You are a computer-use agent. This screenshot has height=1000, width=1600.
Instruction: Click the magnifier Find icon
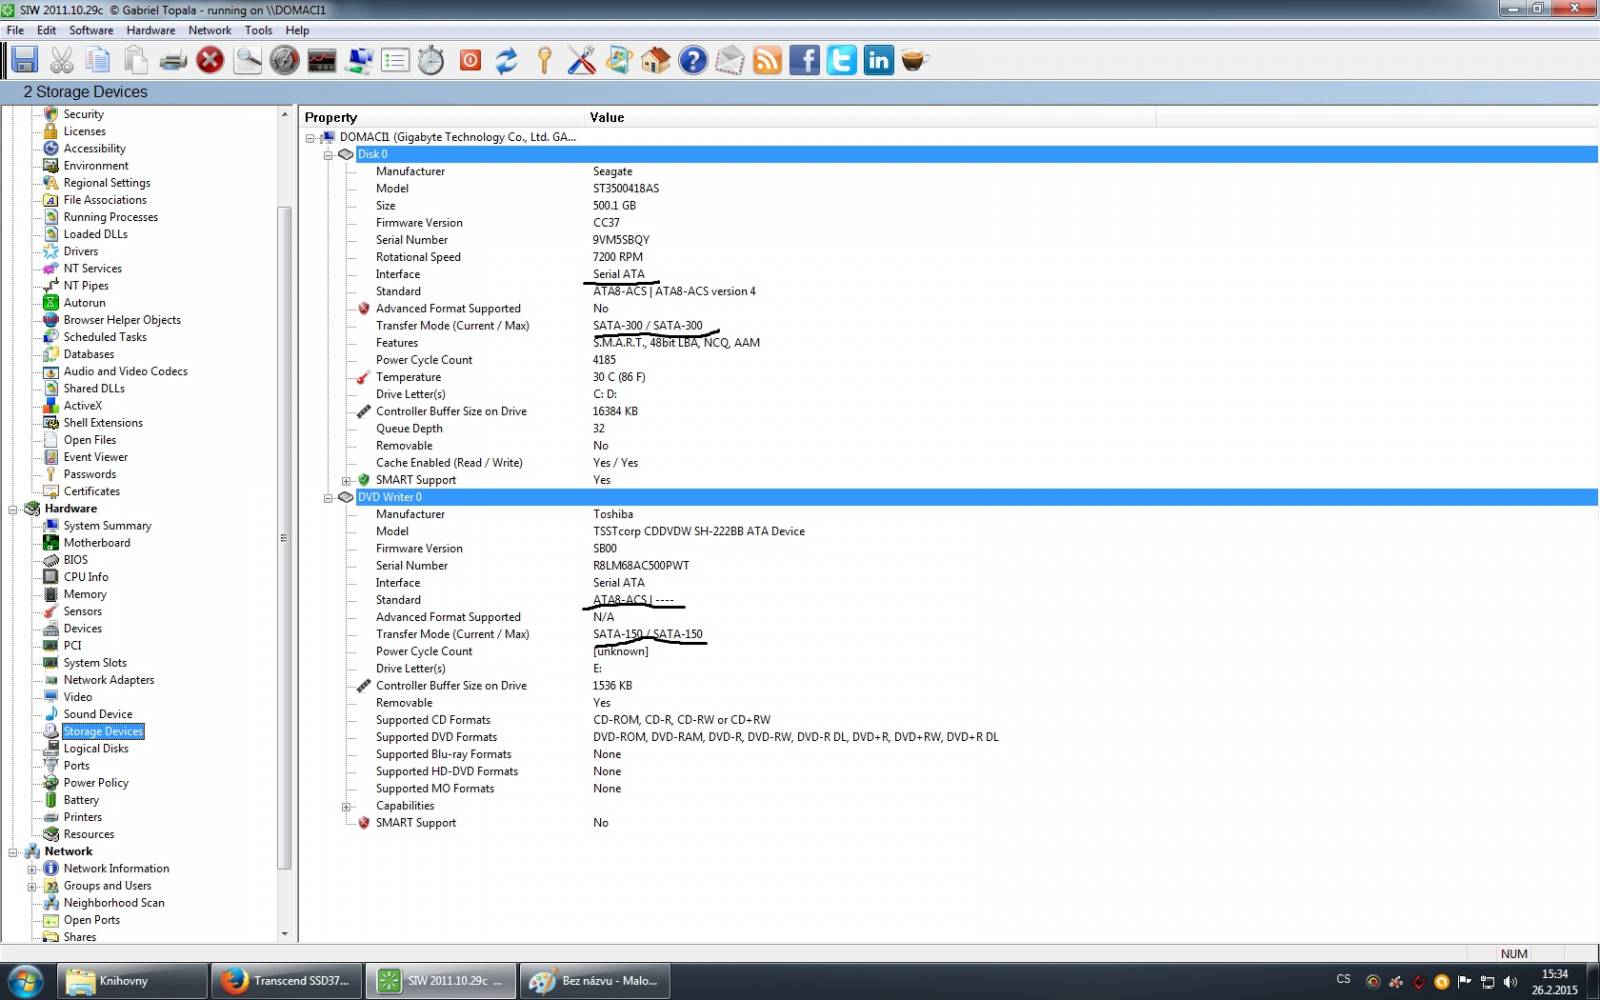coord(248,60)
